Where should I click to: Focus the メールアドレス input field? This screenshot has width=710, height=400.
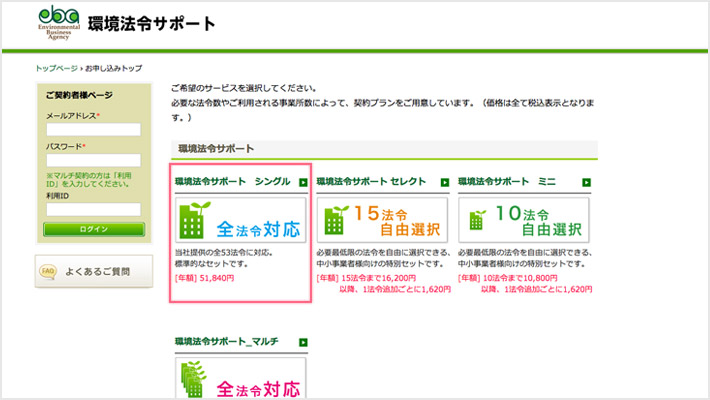point(93,130)
